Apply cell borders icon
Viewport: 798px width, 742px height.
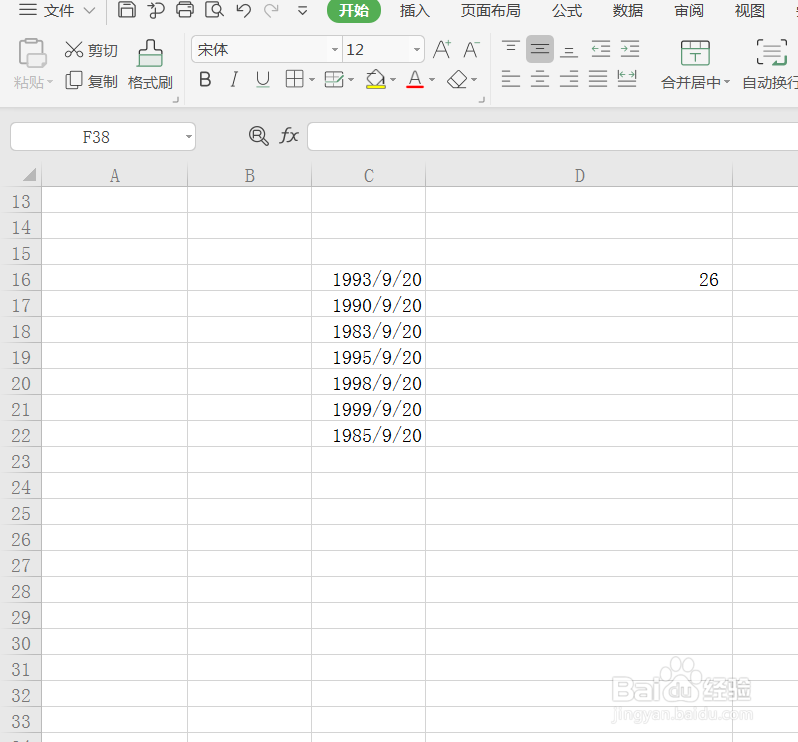295,79
